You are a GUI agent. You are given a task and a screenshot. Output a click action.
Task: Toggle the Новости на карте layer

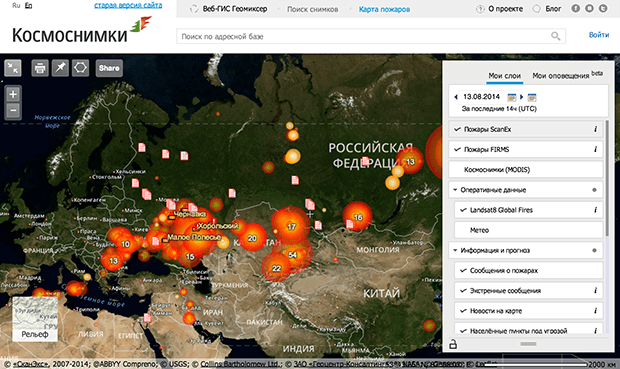[463, 311]
